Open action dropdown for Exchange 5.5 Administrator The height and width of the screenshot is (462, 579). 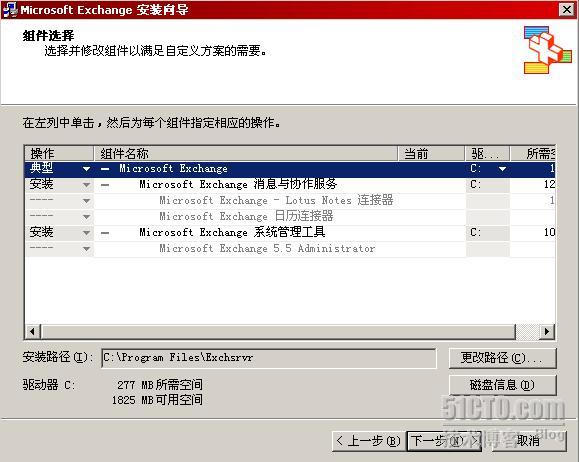tap(86, 249)
